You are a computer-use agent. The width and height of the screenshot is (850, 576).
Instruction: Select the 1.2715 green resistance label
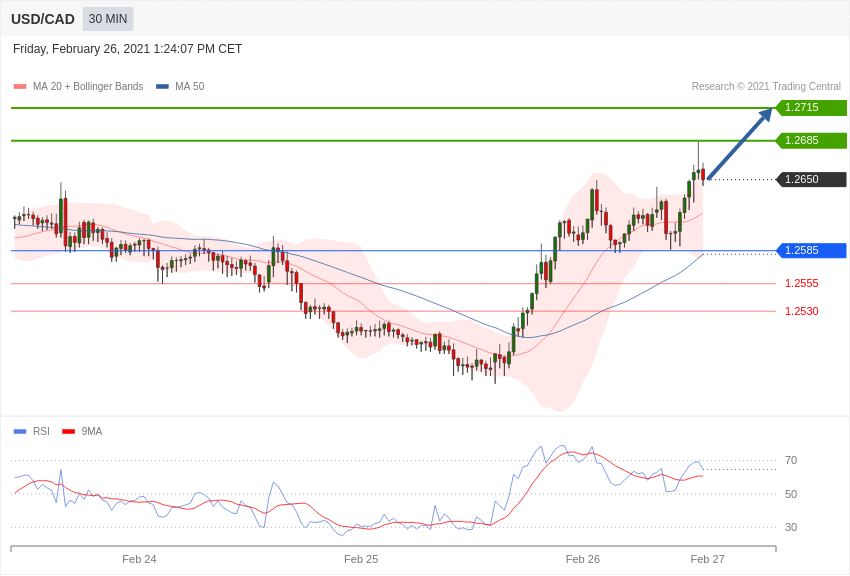tap(811, 107)
